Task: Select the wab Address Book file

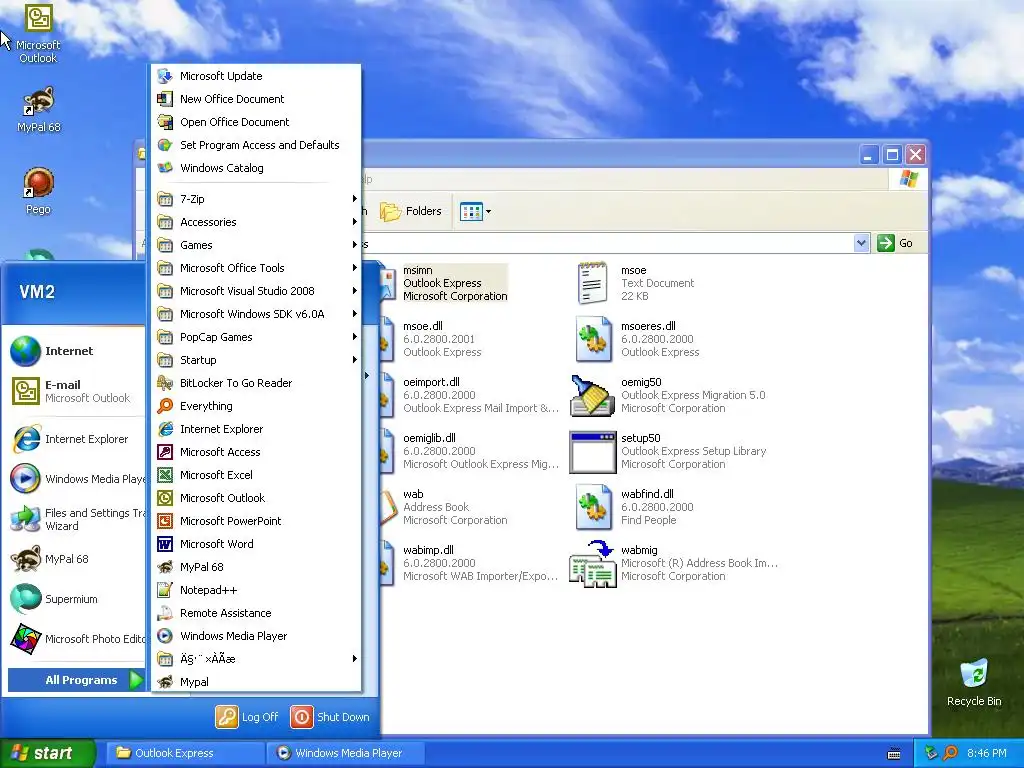Action: coord(444,507)
